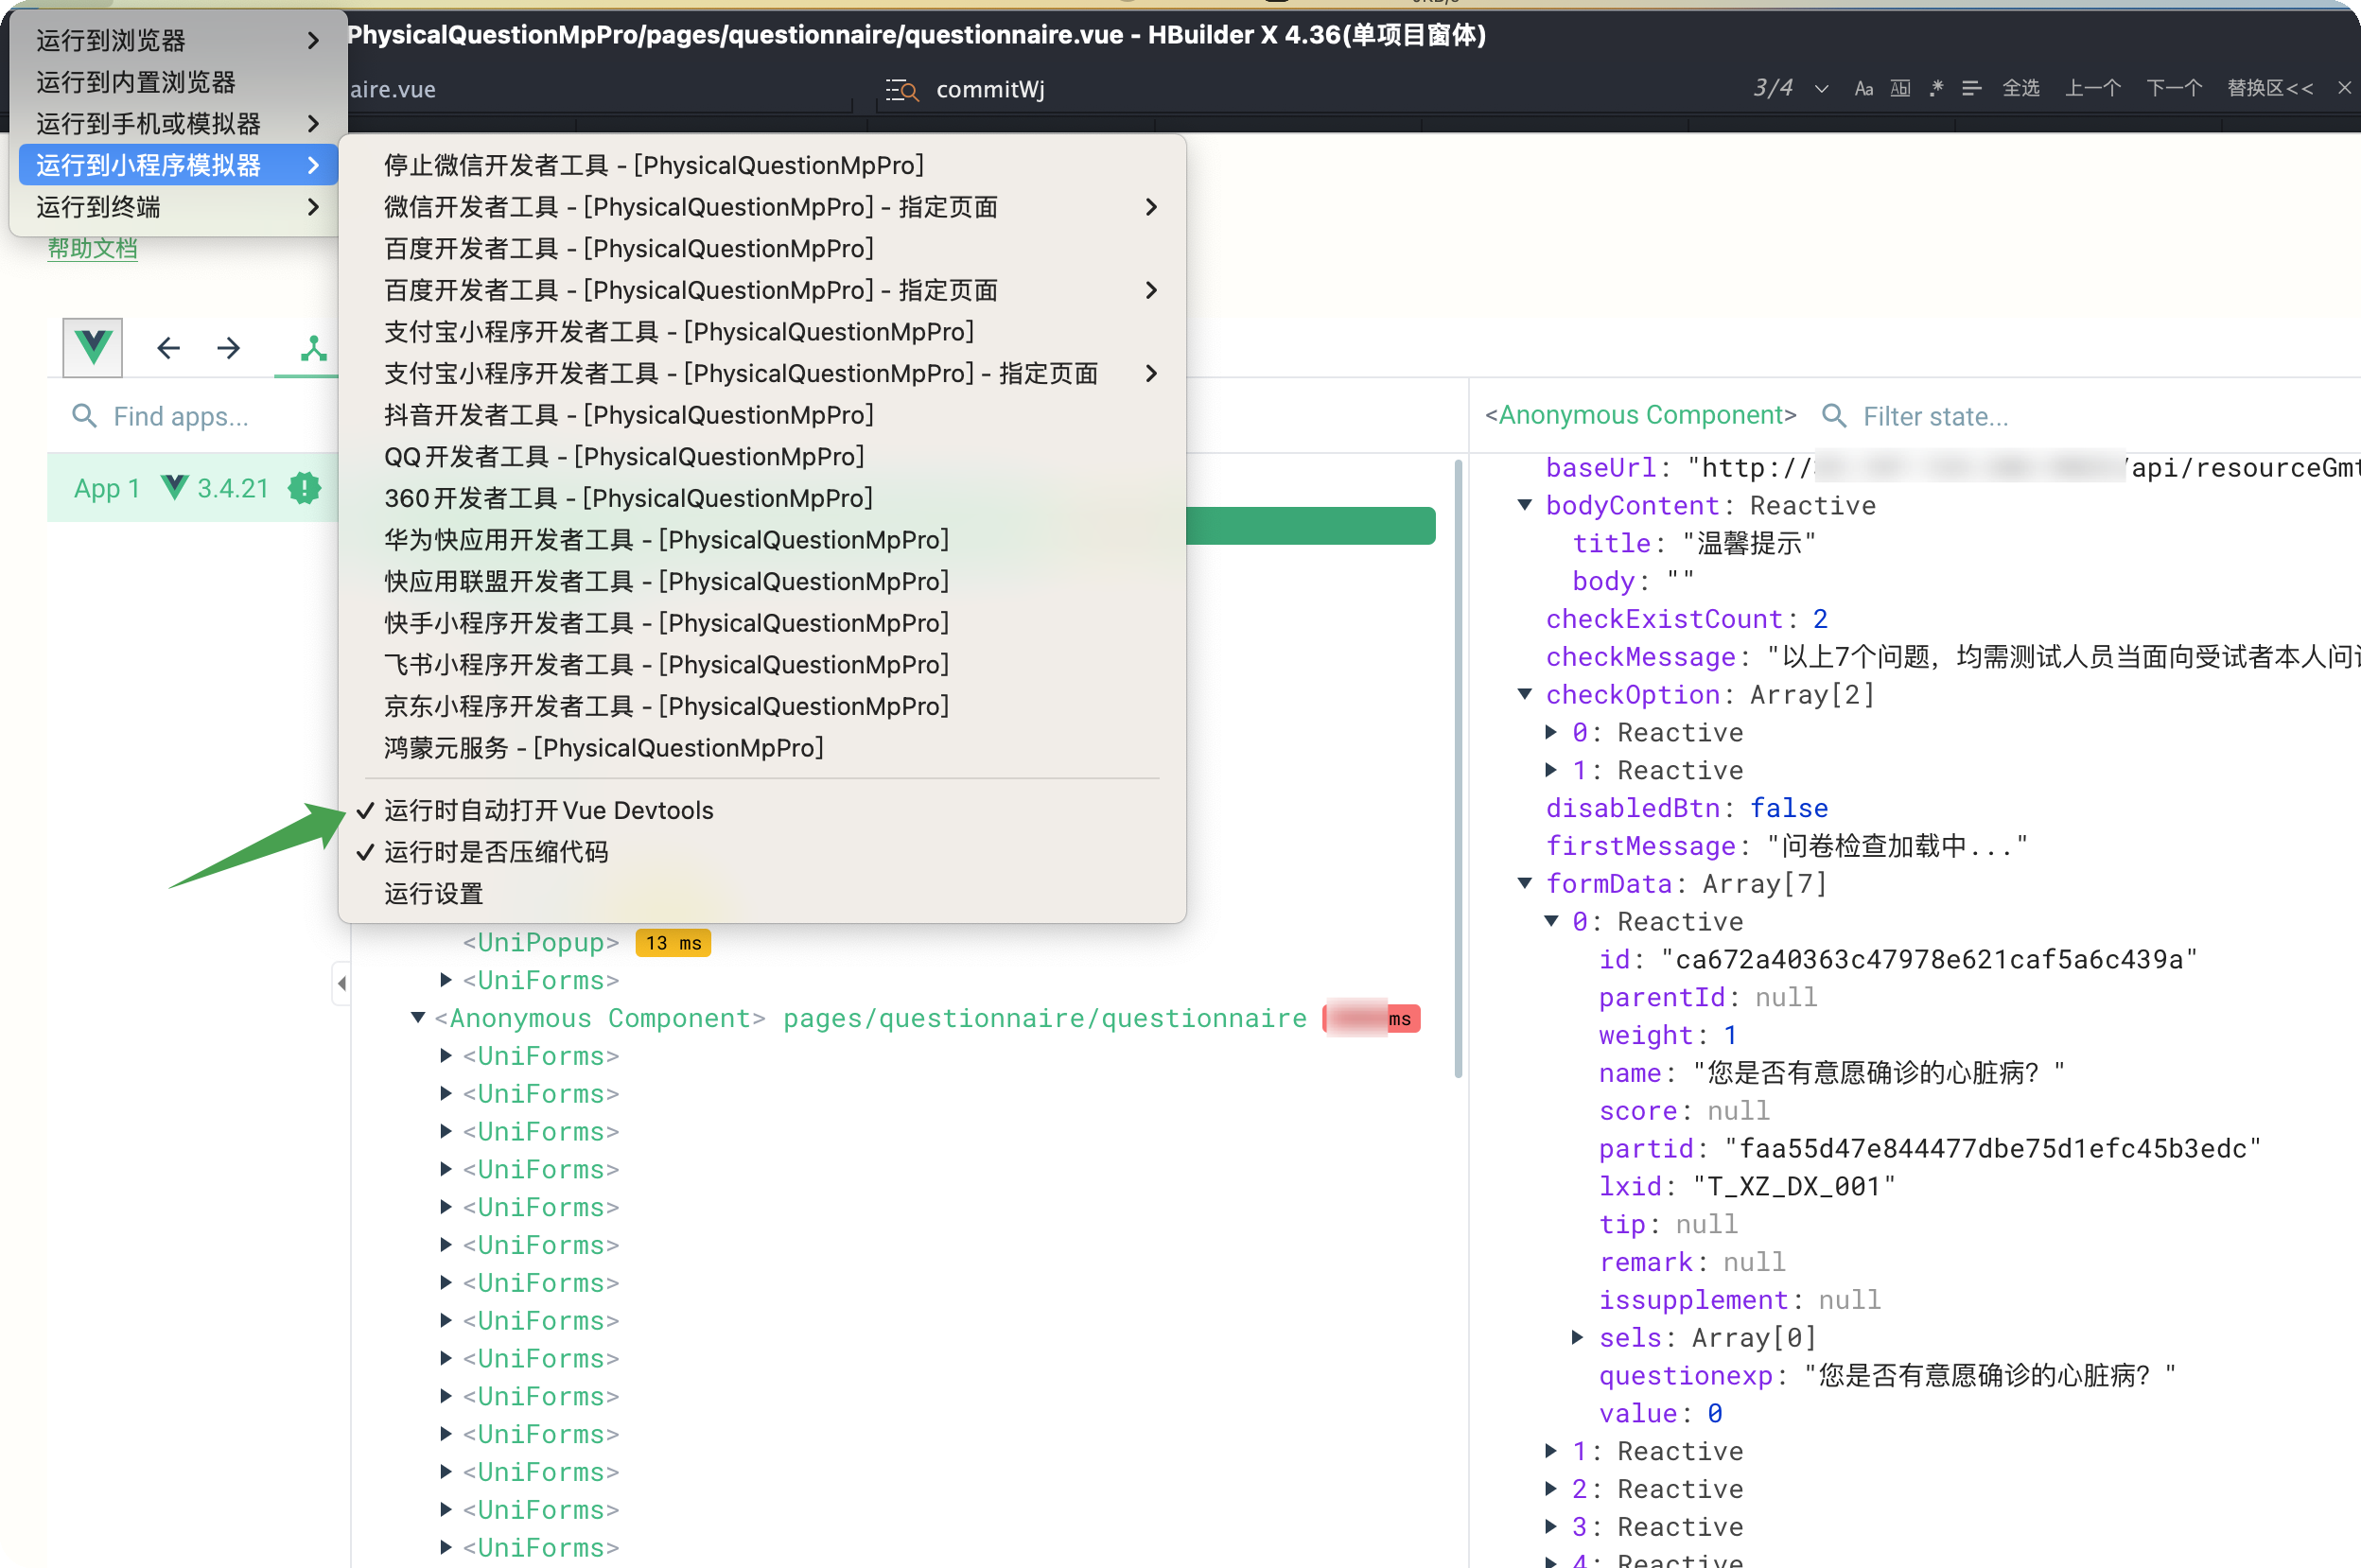Open the component tree tab icon

[313, 348]
